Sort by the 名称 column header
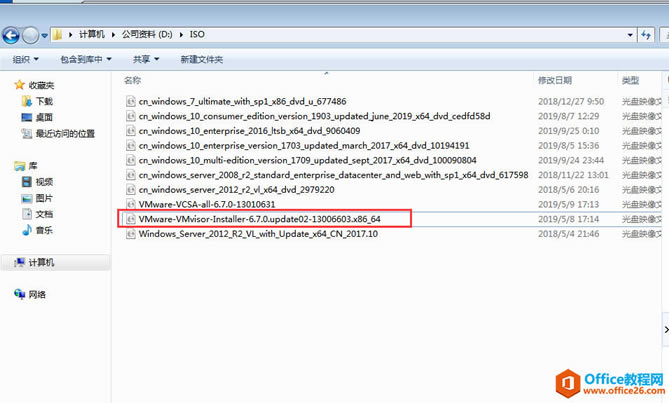This screenshot has width=669, height=403. tap(132, 80)
